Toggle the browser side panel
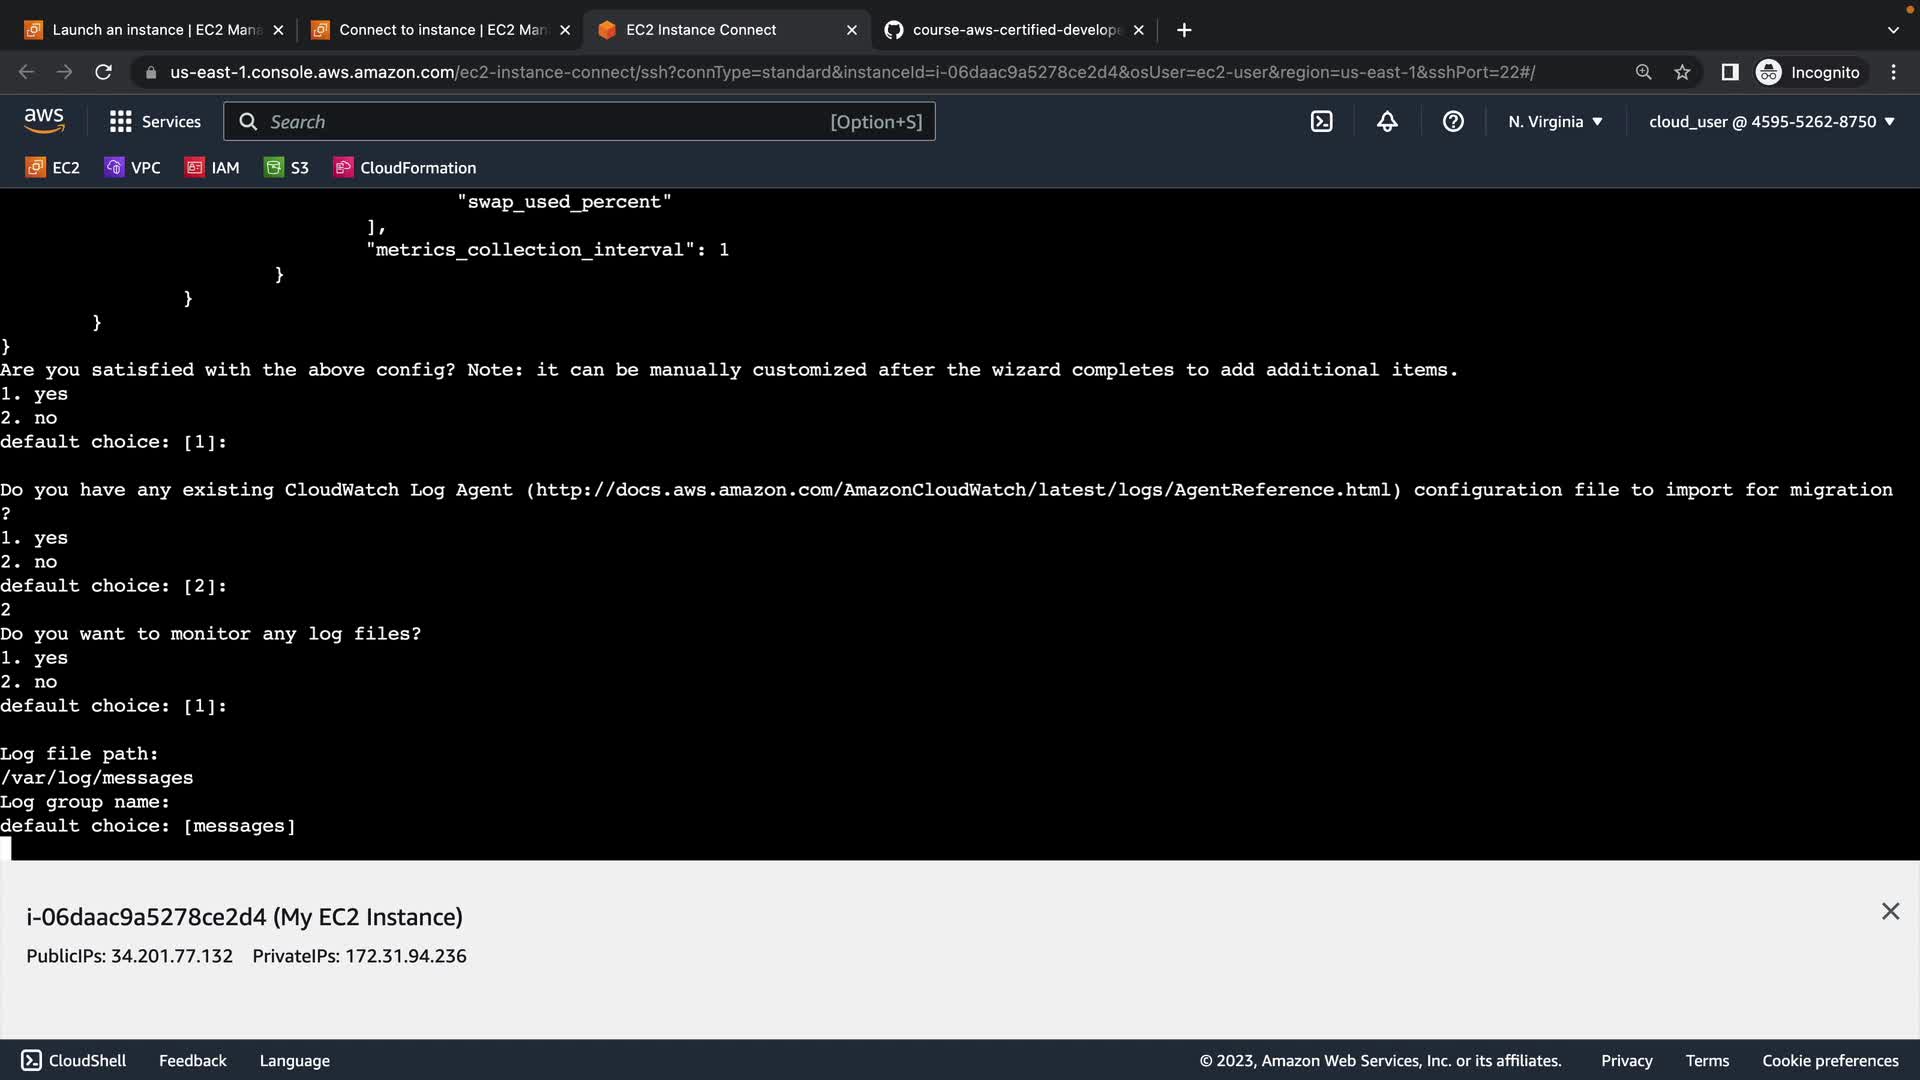 coord(1729,72)
